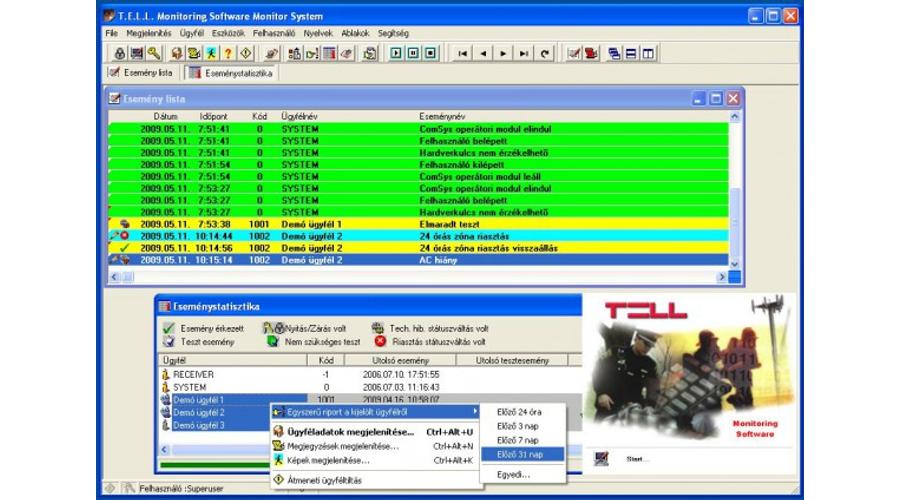
Task: Switch to the Esemény lista tab
Action: [x=142, y=73]
